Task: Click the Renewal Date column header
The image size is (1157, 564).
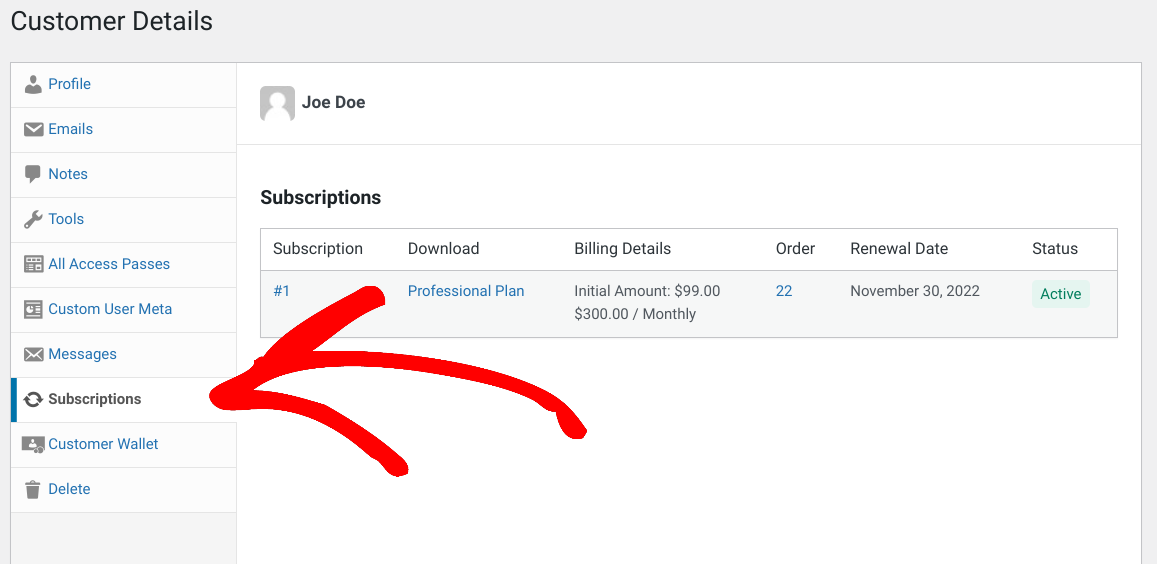Action: [899, 249]
